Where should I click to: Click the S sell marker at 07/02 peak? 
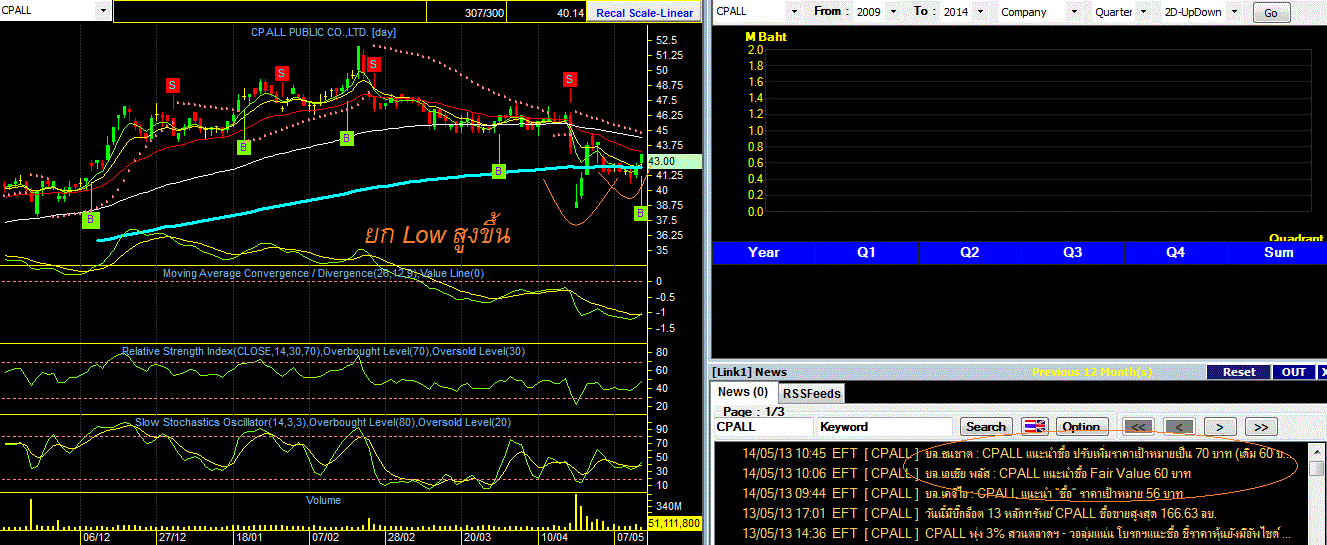[x=372, y=64]
